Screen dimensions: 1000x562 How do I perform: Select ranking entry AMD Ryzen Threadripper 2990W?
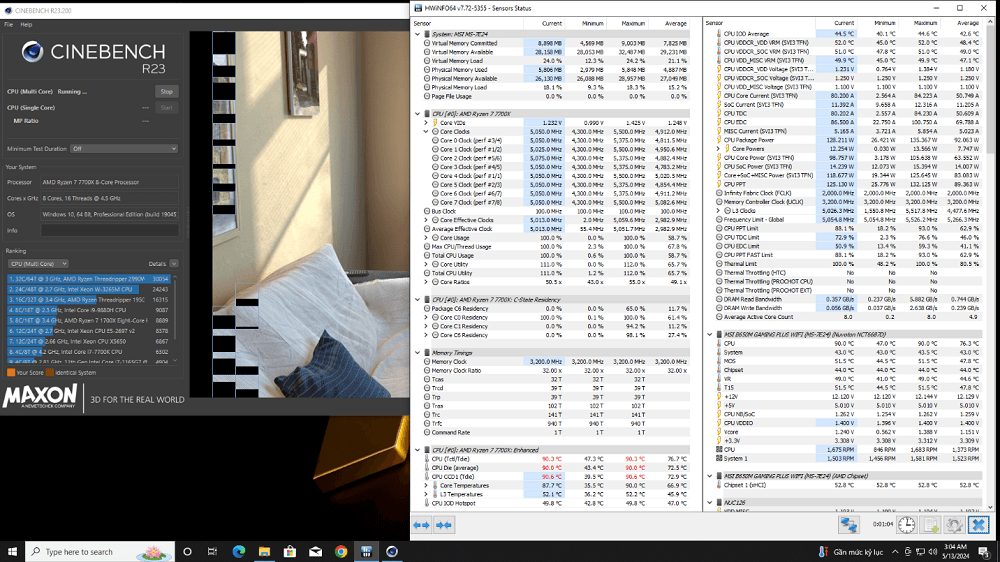[89, 279]
